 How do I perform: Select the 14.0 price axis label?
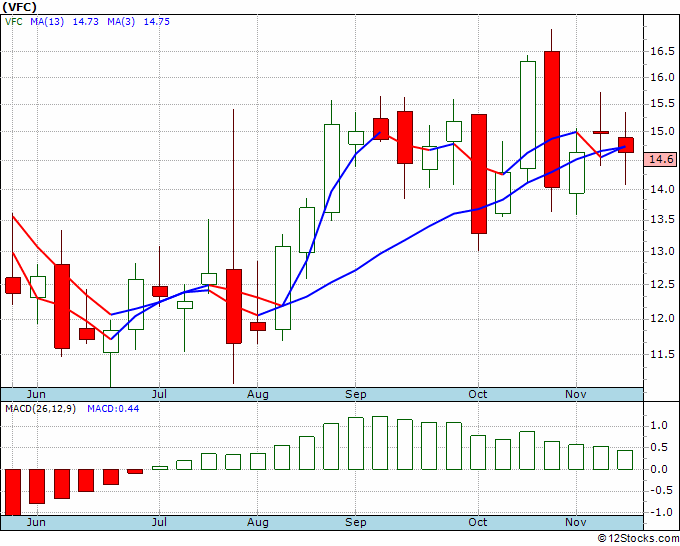click(x=662, y=189)
